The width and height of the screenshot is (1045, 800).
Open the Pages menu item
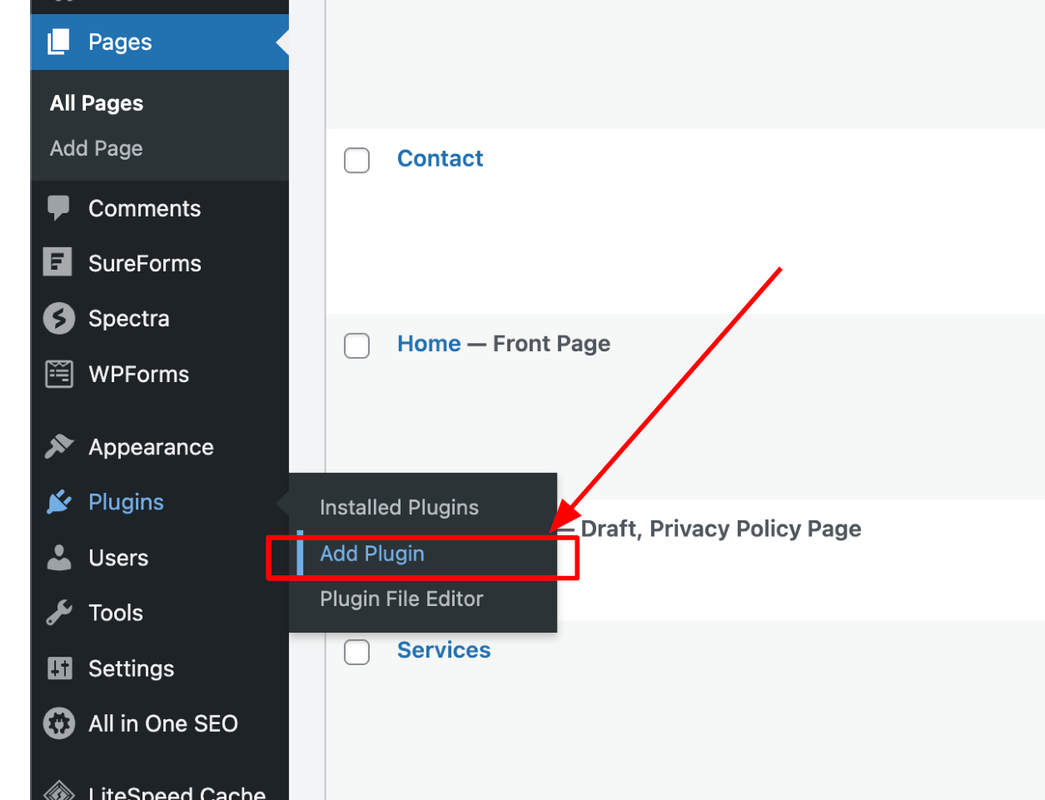pyautogui.click(x=160, y=42)
